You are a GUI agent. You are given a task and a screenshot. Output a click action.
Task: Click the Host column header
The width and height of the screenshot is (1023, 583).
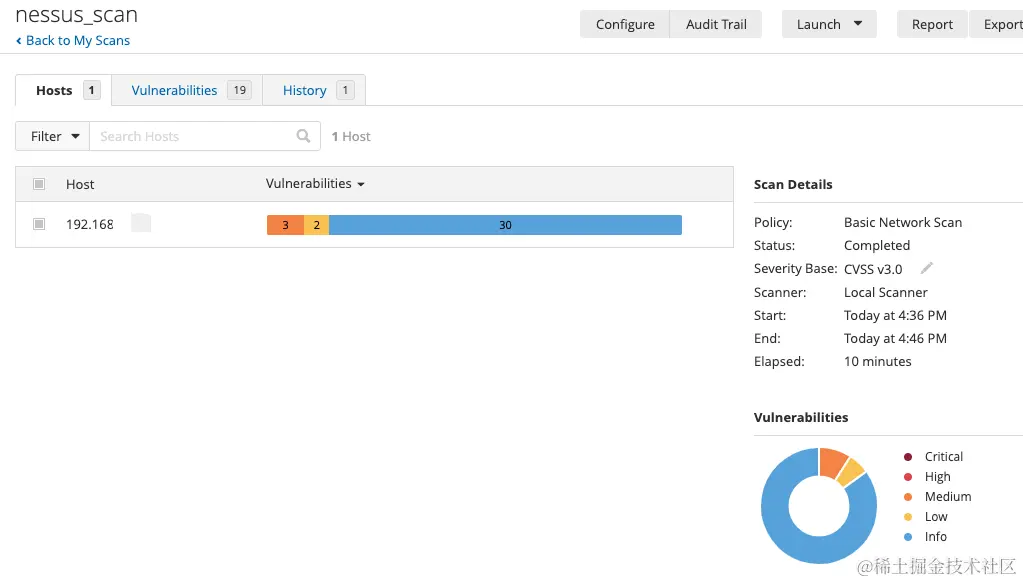(80, 185)
